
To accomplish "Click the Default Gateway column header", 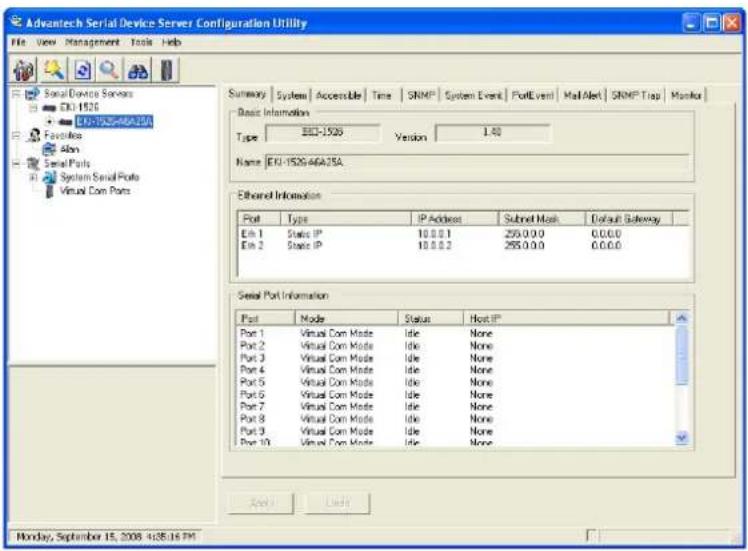I will 629,219.
